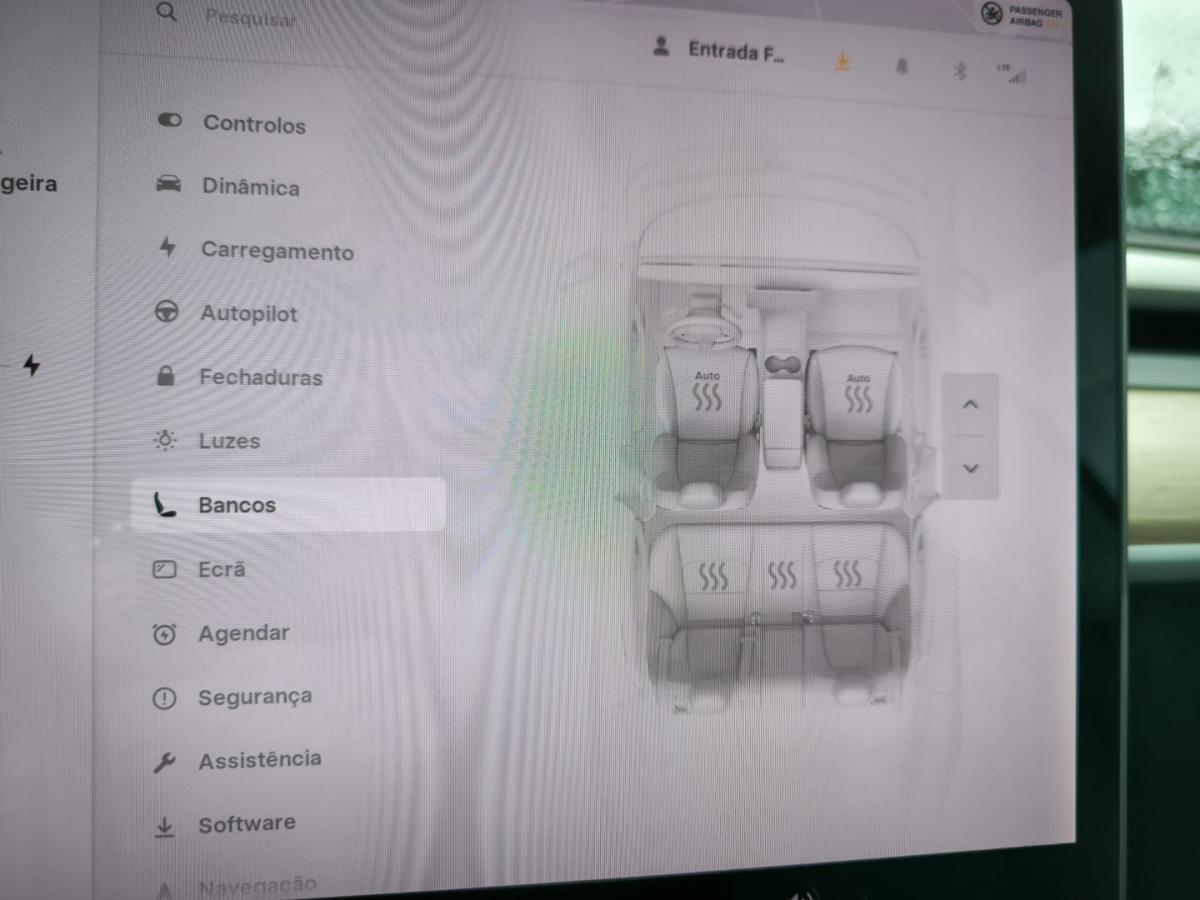
Task: Open the Navegação section
Action: [236, 886]
